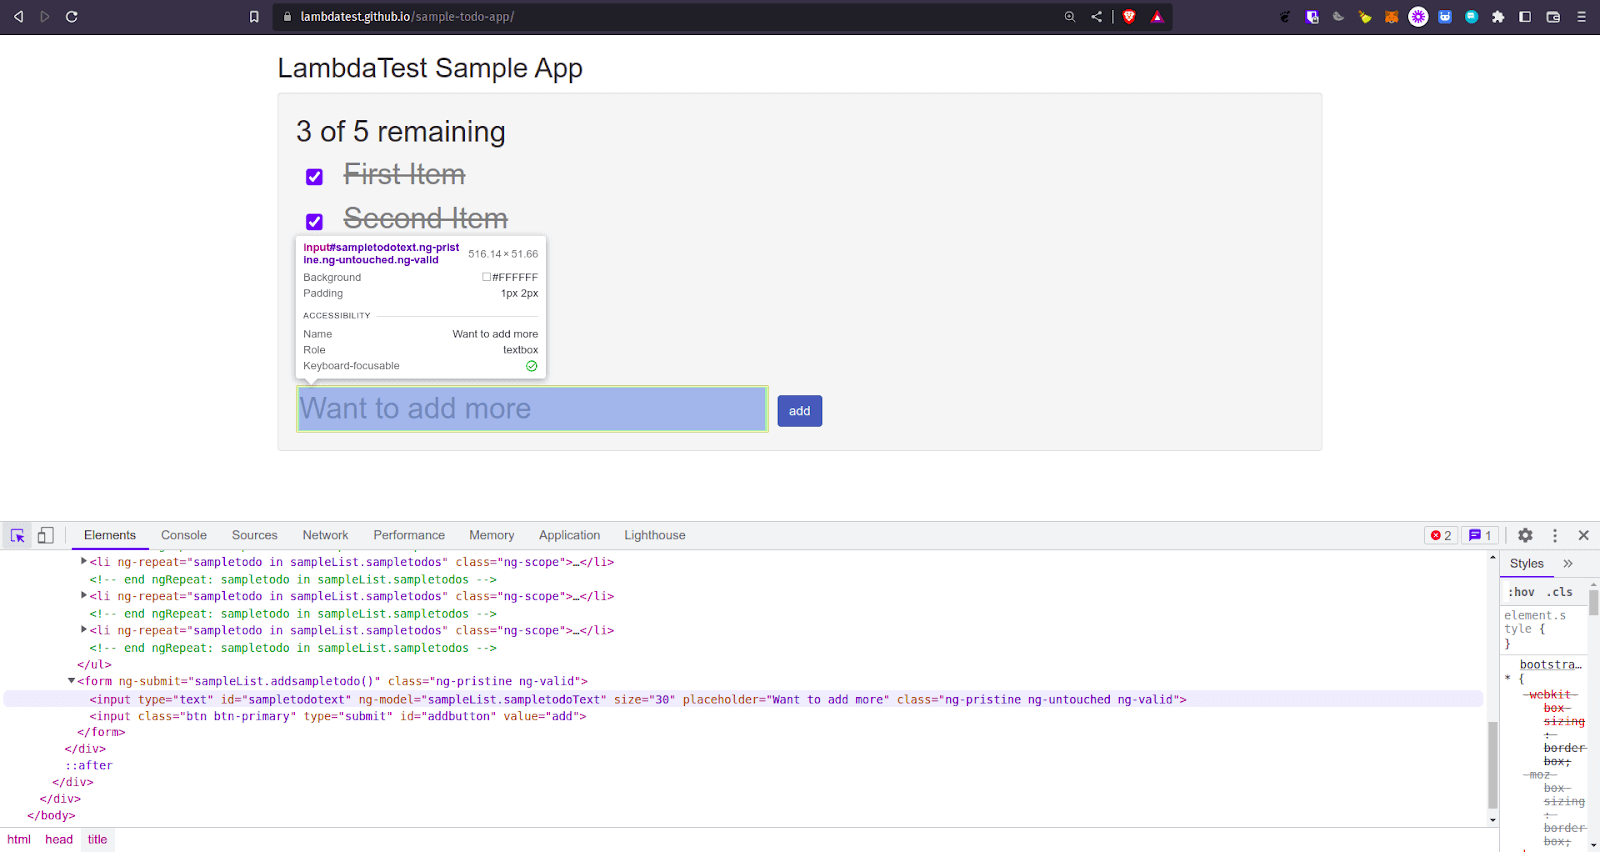
Task: Click the closing </body> tag line
Action: [x=51, y=816]
